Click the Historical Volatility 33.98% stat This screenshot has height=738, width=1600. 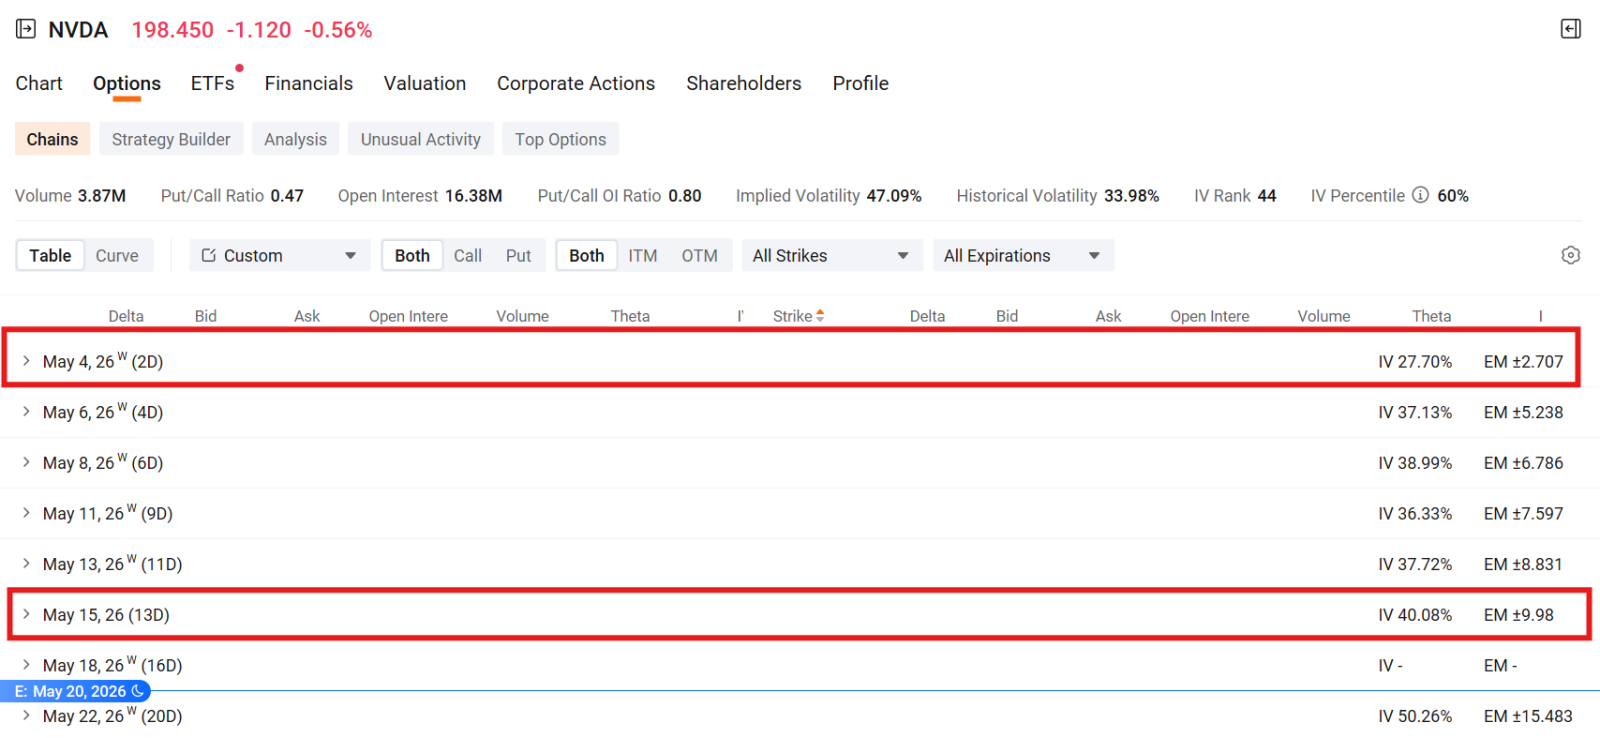point(1058,195)
